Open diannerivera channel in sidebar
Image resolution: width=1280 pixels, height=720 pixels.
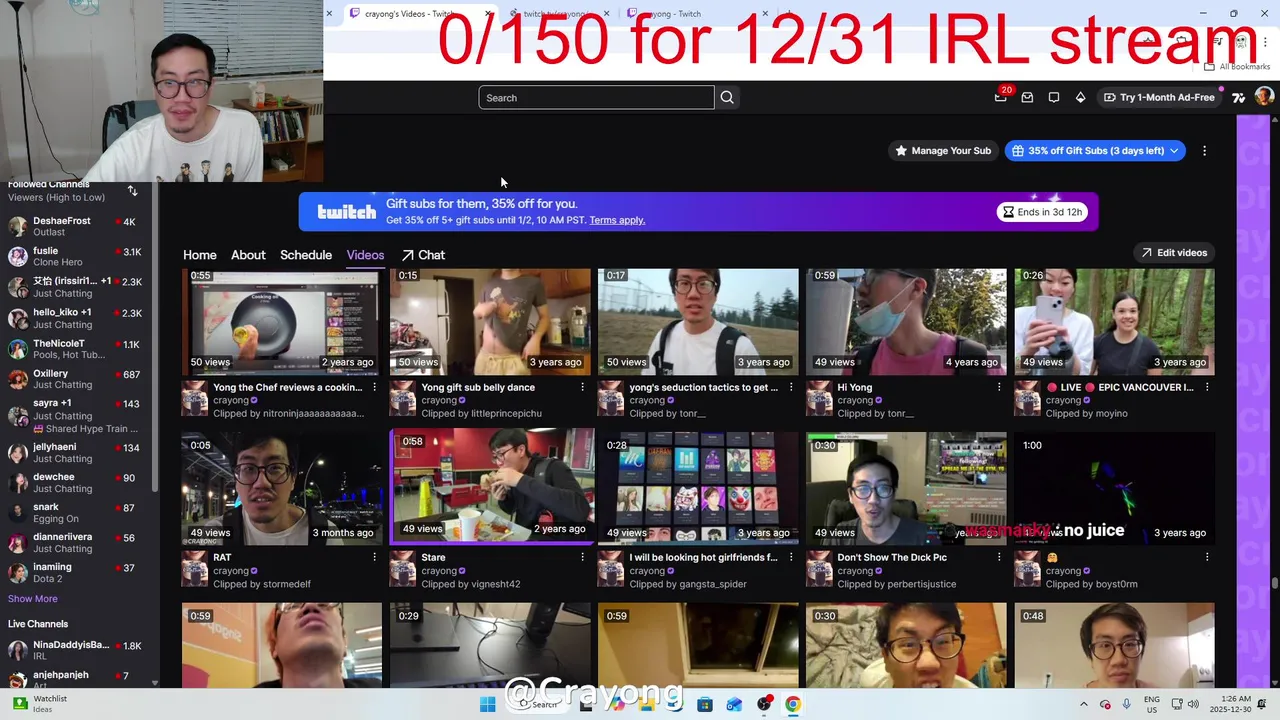(x=78, y=542)
